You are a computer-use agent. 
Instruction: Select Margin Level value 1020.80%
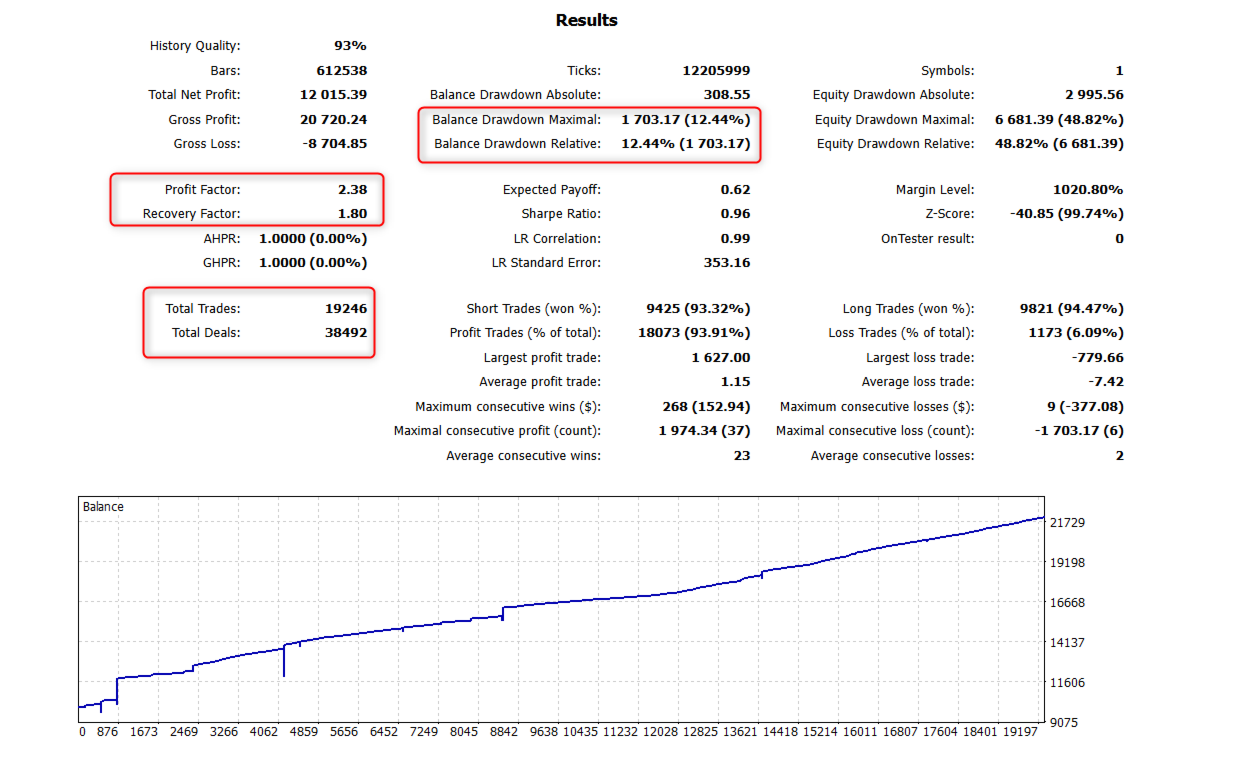point(1089,190)
